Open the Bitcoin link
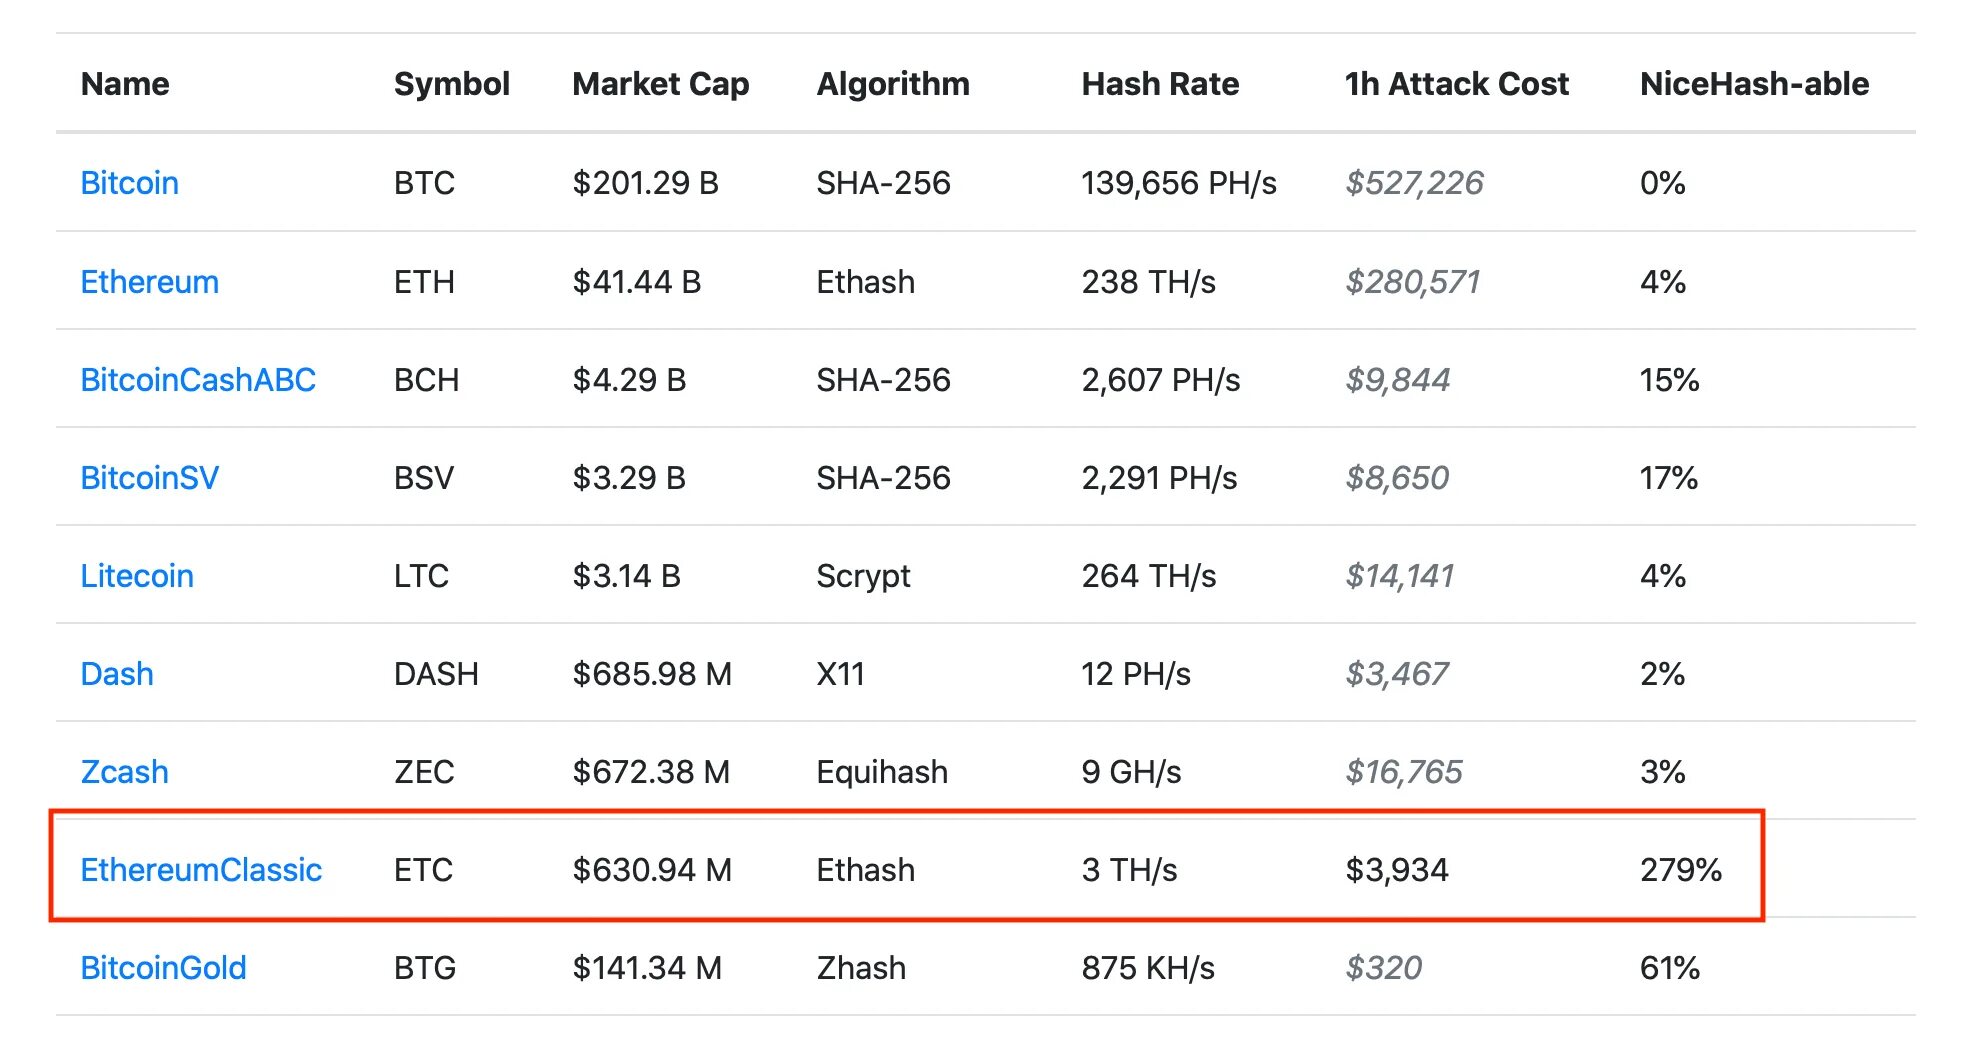Image resolution: width=1962 pixels, height=1038 pixels. 129,183
